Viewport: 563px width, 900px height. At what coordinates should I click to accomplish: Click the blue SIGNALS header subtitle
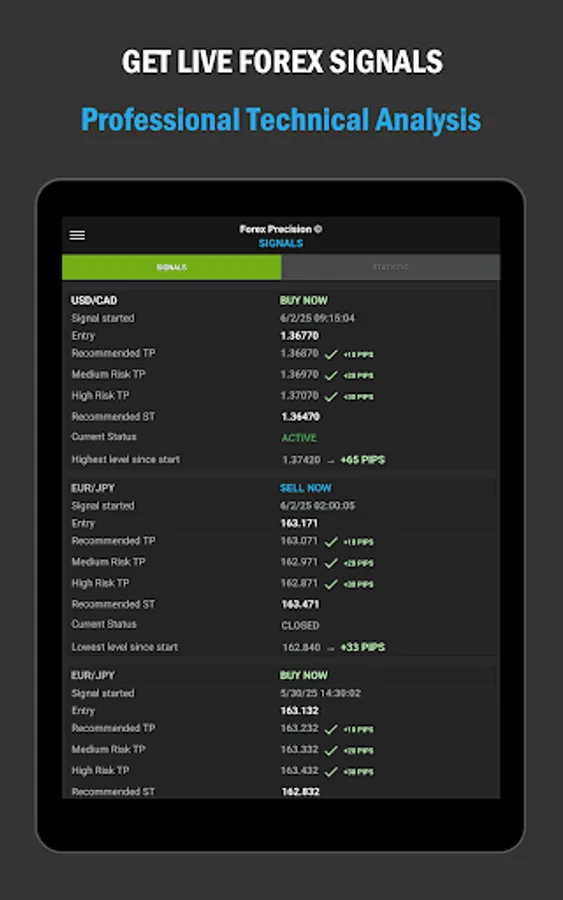(281, 243)
